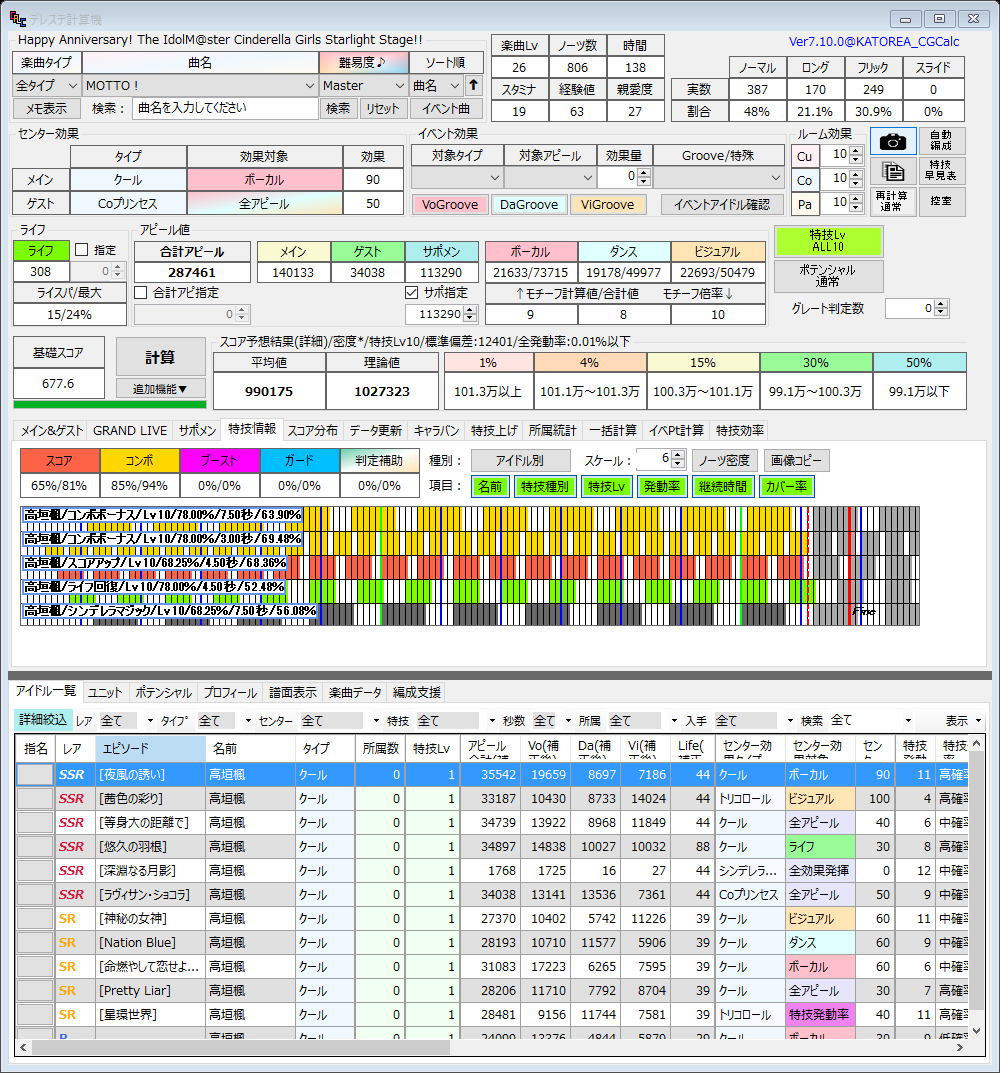Increase the Cu room effect stepper
Viewport: 1000px width, 1073px height.
coord(856,152)
